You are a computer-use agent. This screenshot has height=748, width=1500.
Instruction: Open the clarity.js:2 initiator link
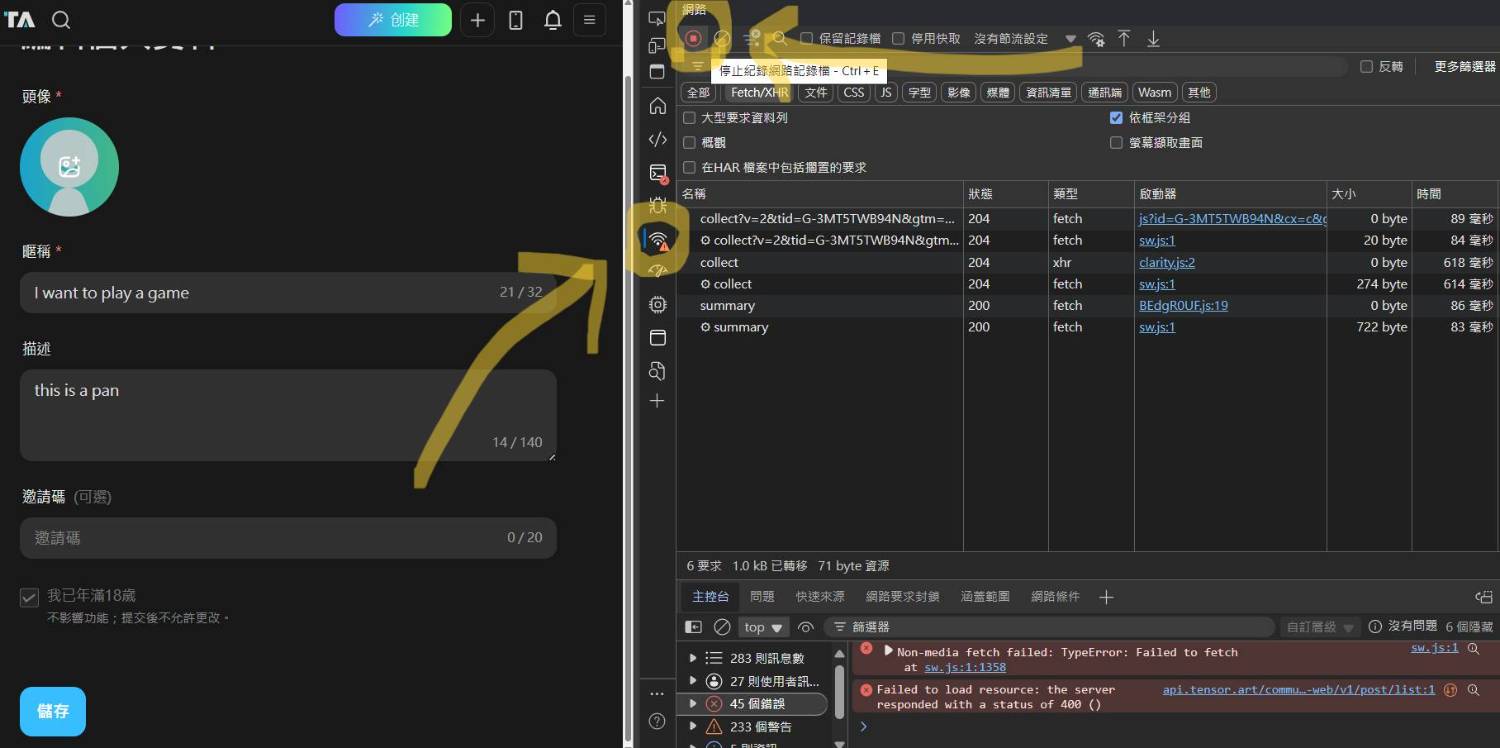tap(1166, 262)
